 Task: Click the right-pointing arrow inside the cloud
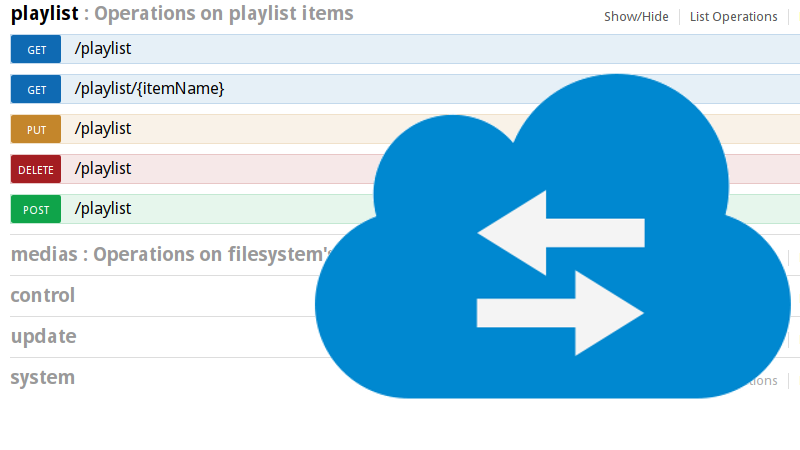pyautogui.click(x=560, y=313)
